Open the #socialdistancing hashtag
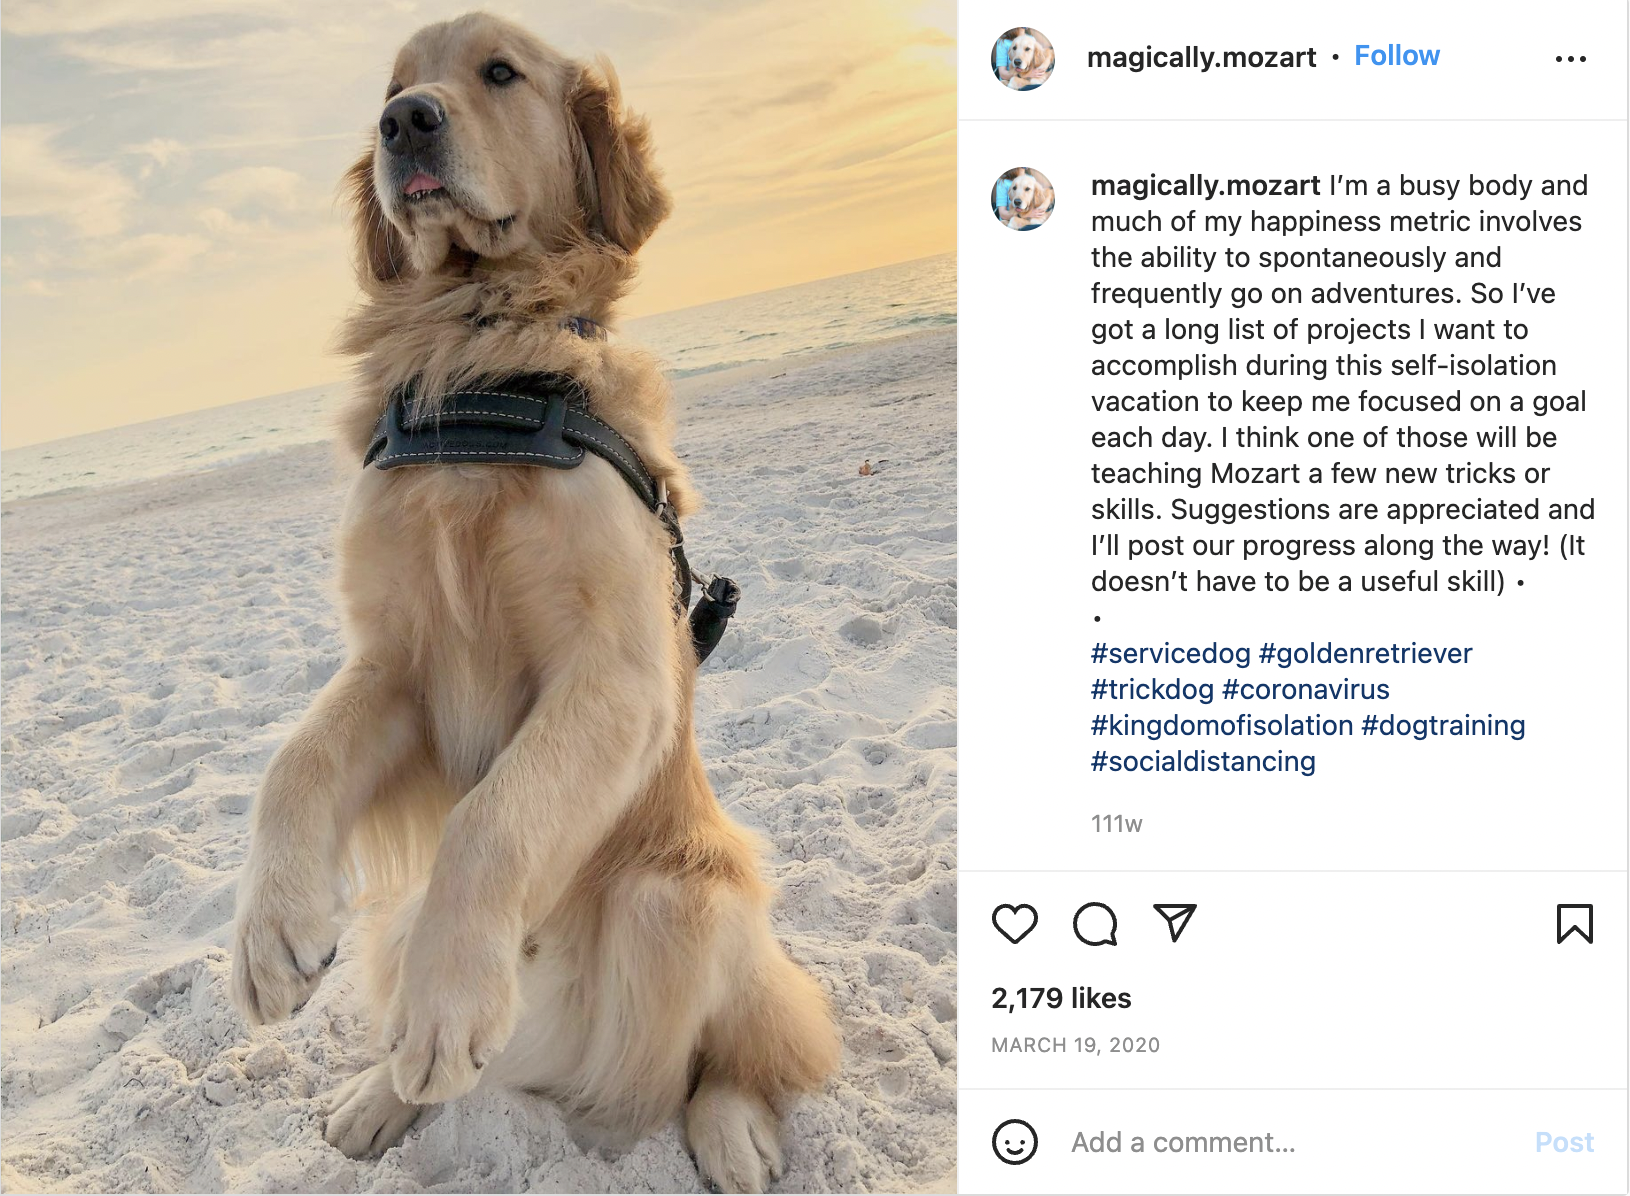1630x1196 pixels. 1203,762
